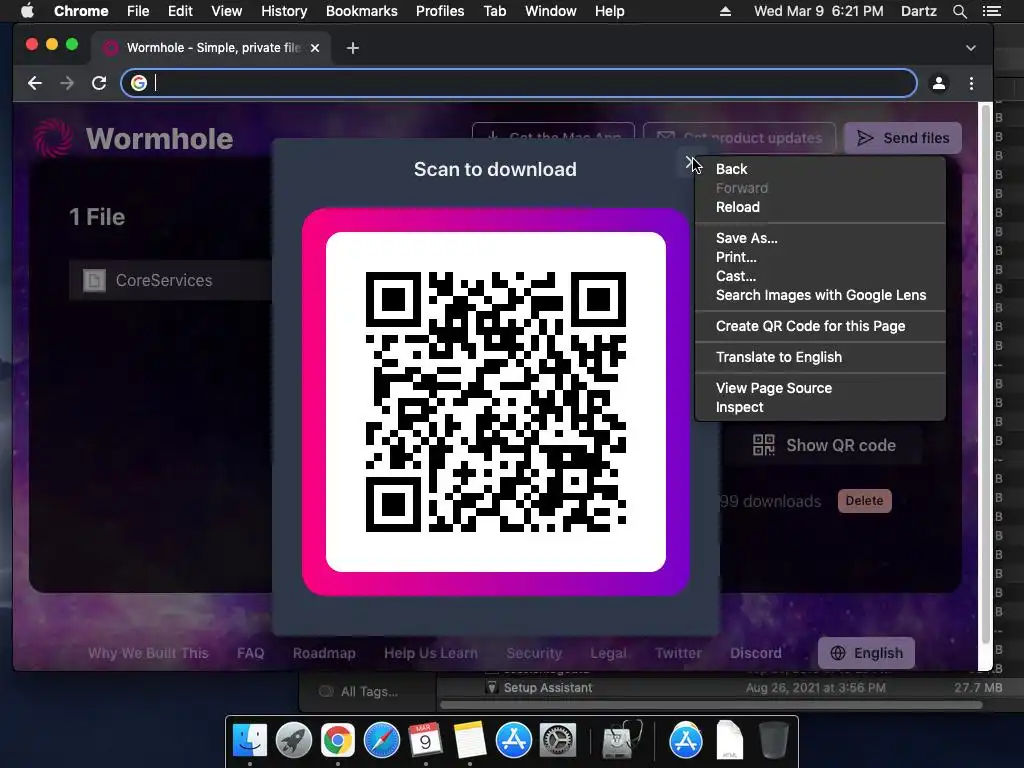Open Safari from the Dock
This screenshot has width=1024, height=768.
pos(381,741)
